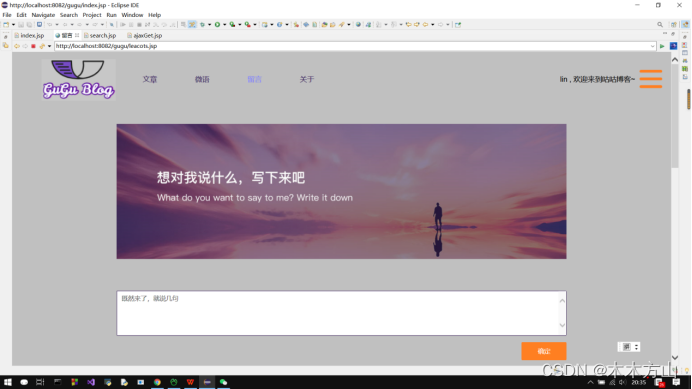The image size is (692, 389).
Task: Click the IME 拼 input mode indicator
Action: pos(626,347)
